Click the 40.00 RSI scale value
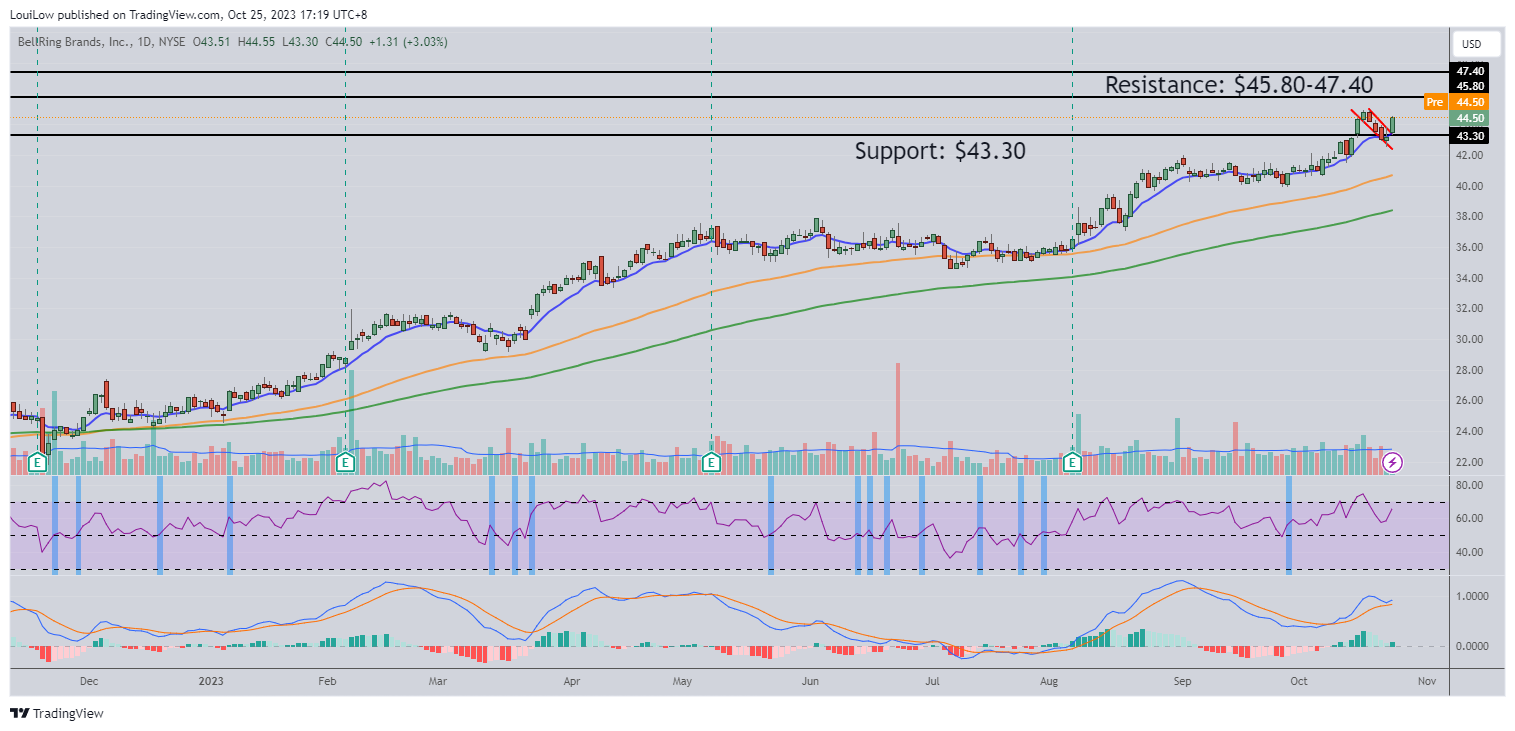Screen dimensions: 1515x731 pos(1469,552)
